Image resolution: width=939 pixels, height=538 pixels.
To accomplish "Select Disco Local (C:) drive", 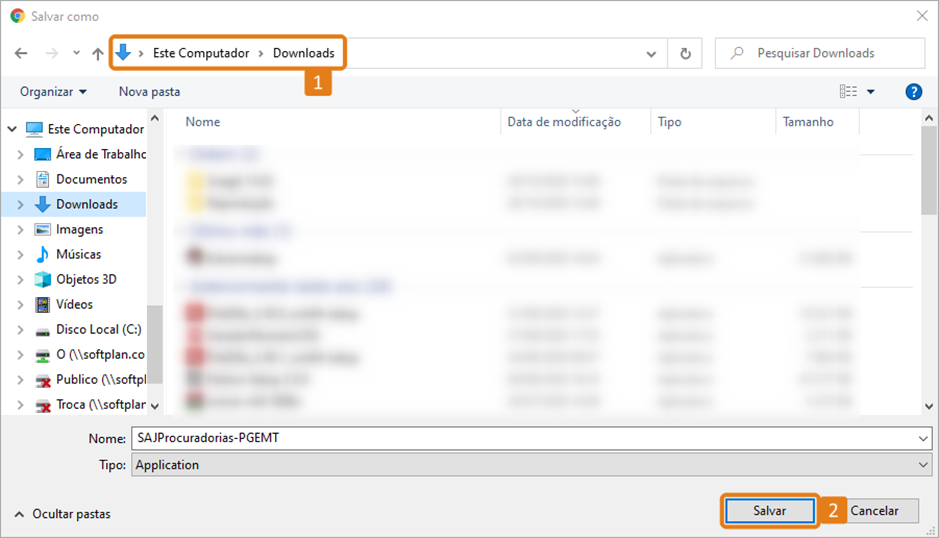I will point(98,329).
